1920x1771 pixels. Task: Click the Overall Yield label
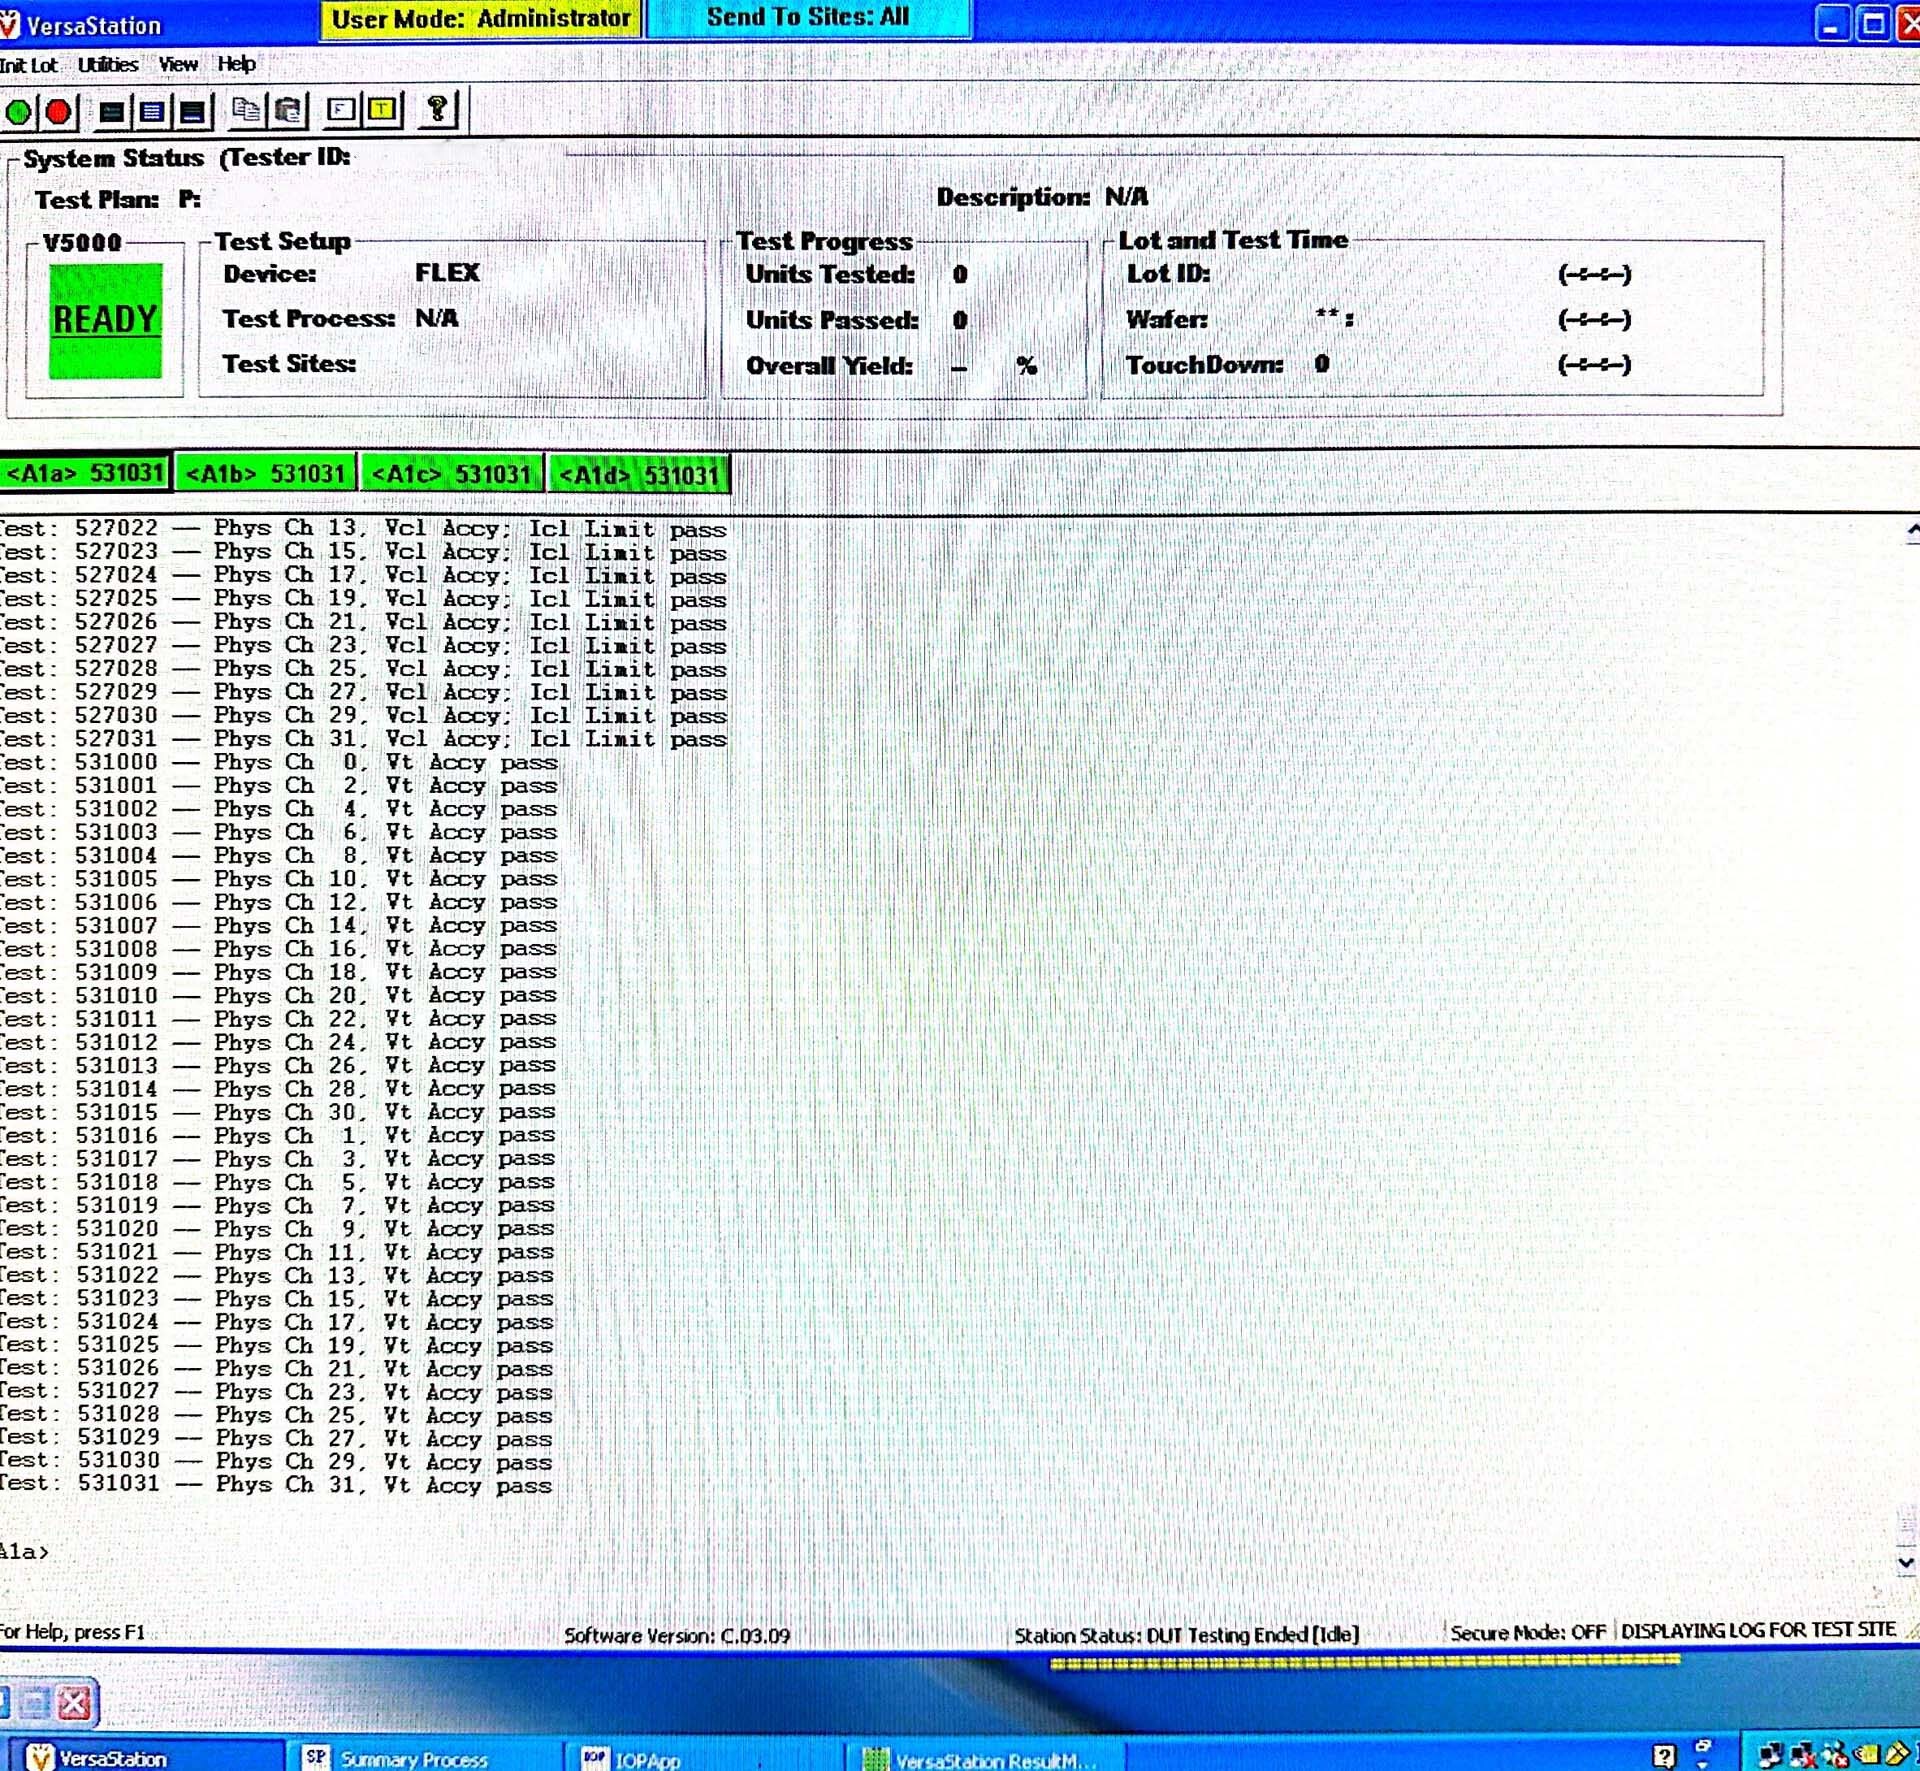[x=829, y=366]
